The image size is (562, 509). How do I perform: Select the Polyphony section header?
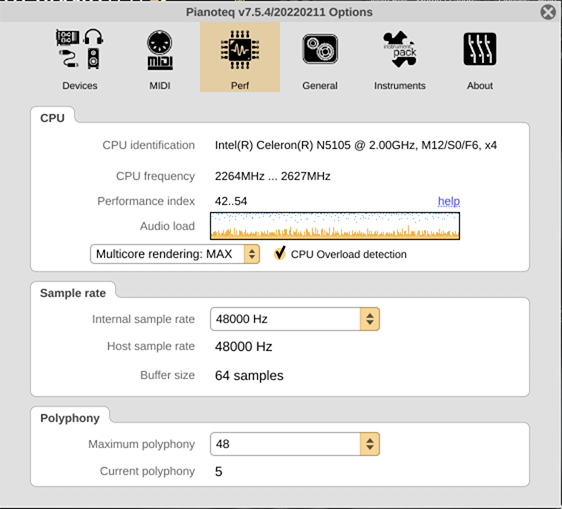(70, 418)
